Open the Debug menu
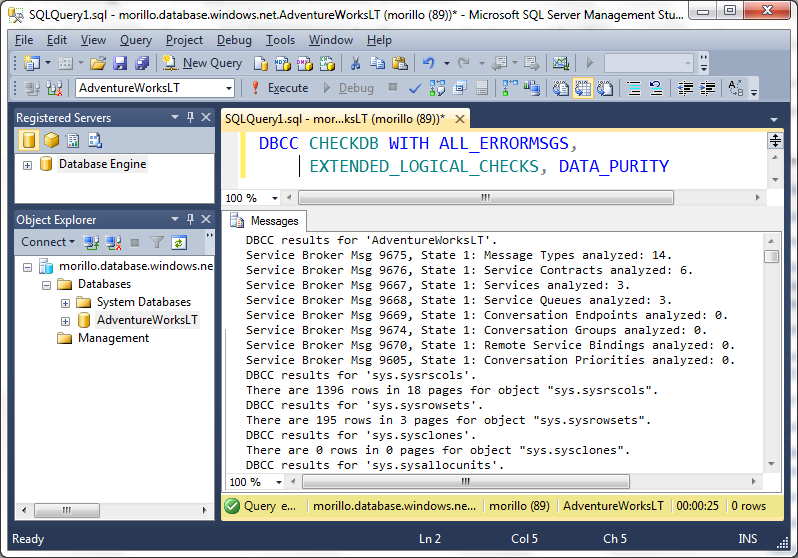 (x=234, y=40)
